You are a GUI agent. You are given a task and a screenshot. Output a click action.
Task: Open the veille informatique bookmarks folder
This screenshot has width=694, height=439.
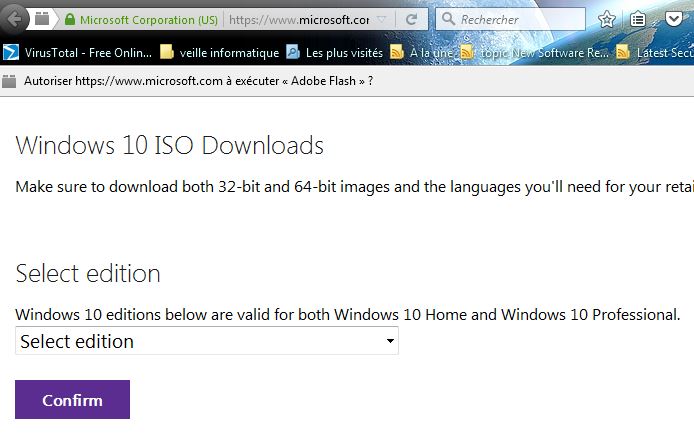[x=220, y=53]
